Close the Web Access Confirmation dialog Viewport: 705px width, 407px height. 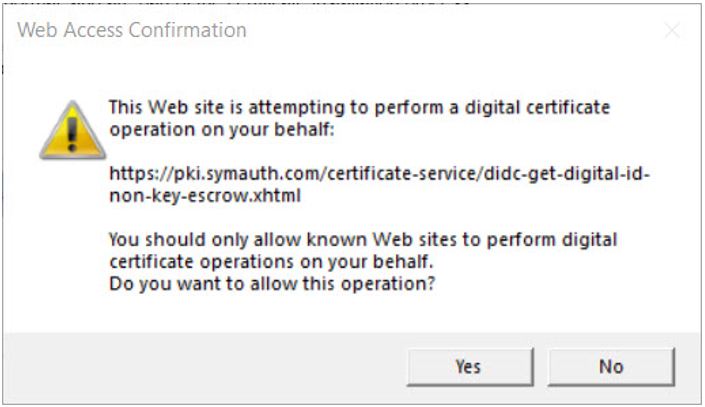tap(673, 31)
